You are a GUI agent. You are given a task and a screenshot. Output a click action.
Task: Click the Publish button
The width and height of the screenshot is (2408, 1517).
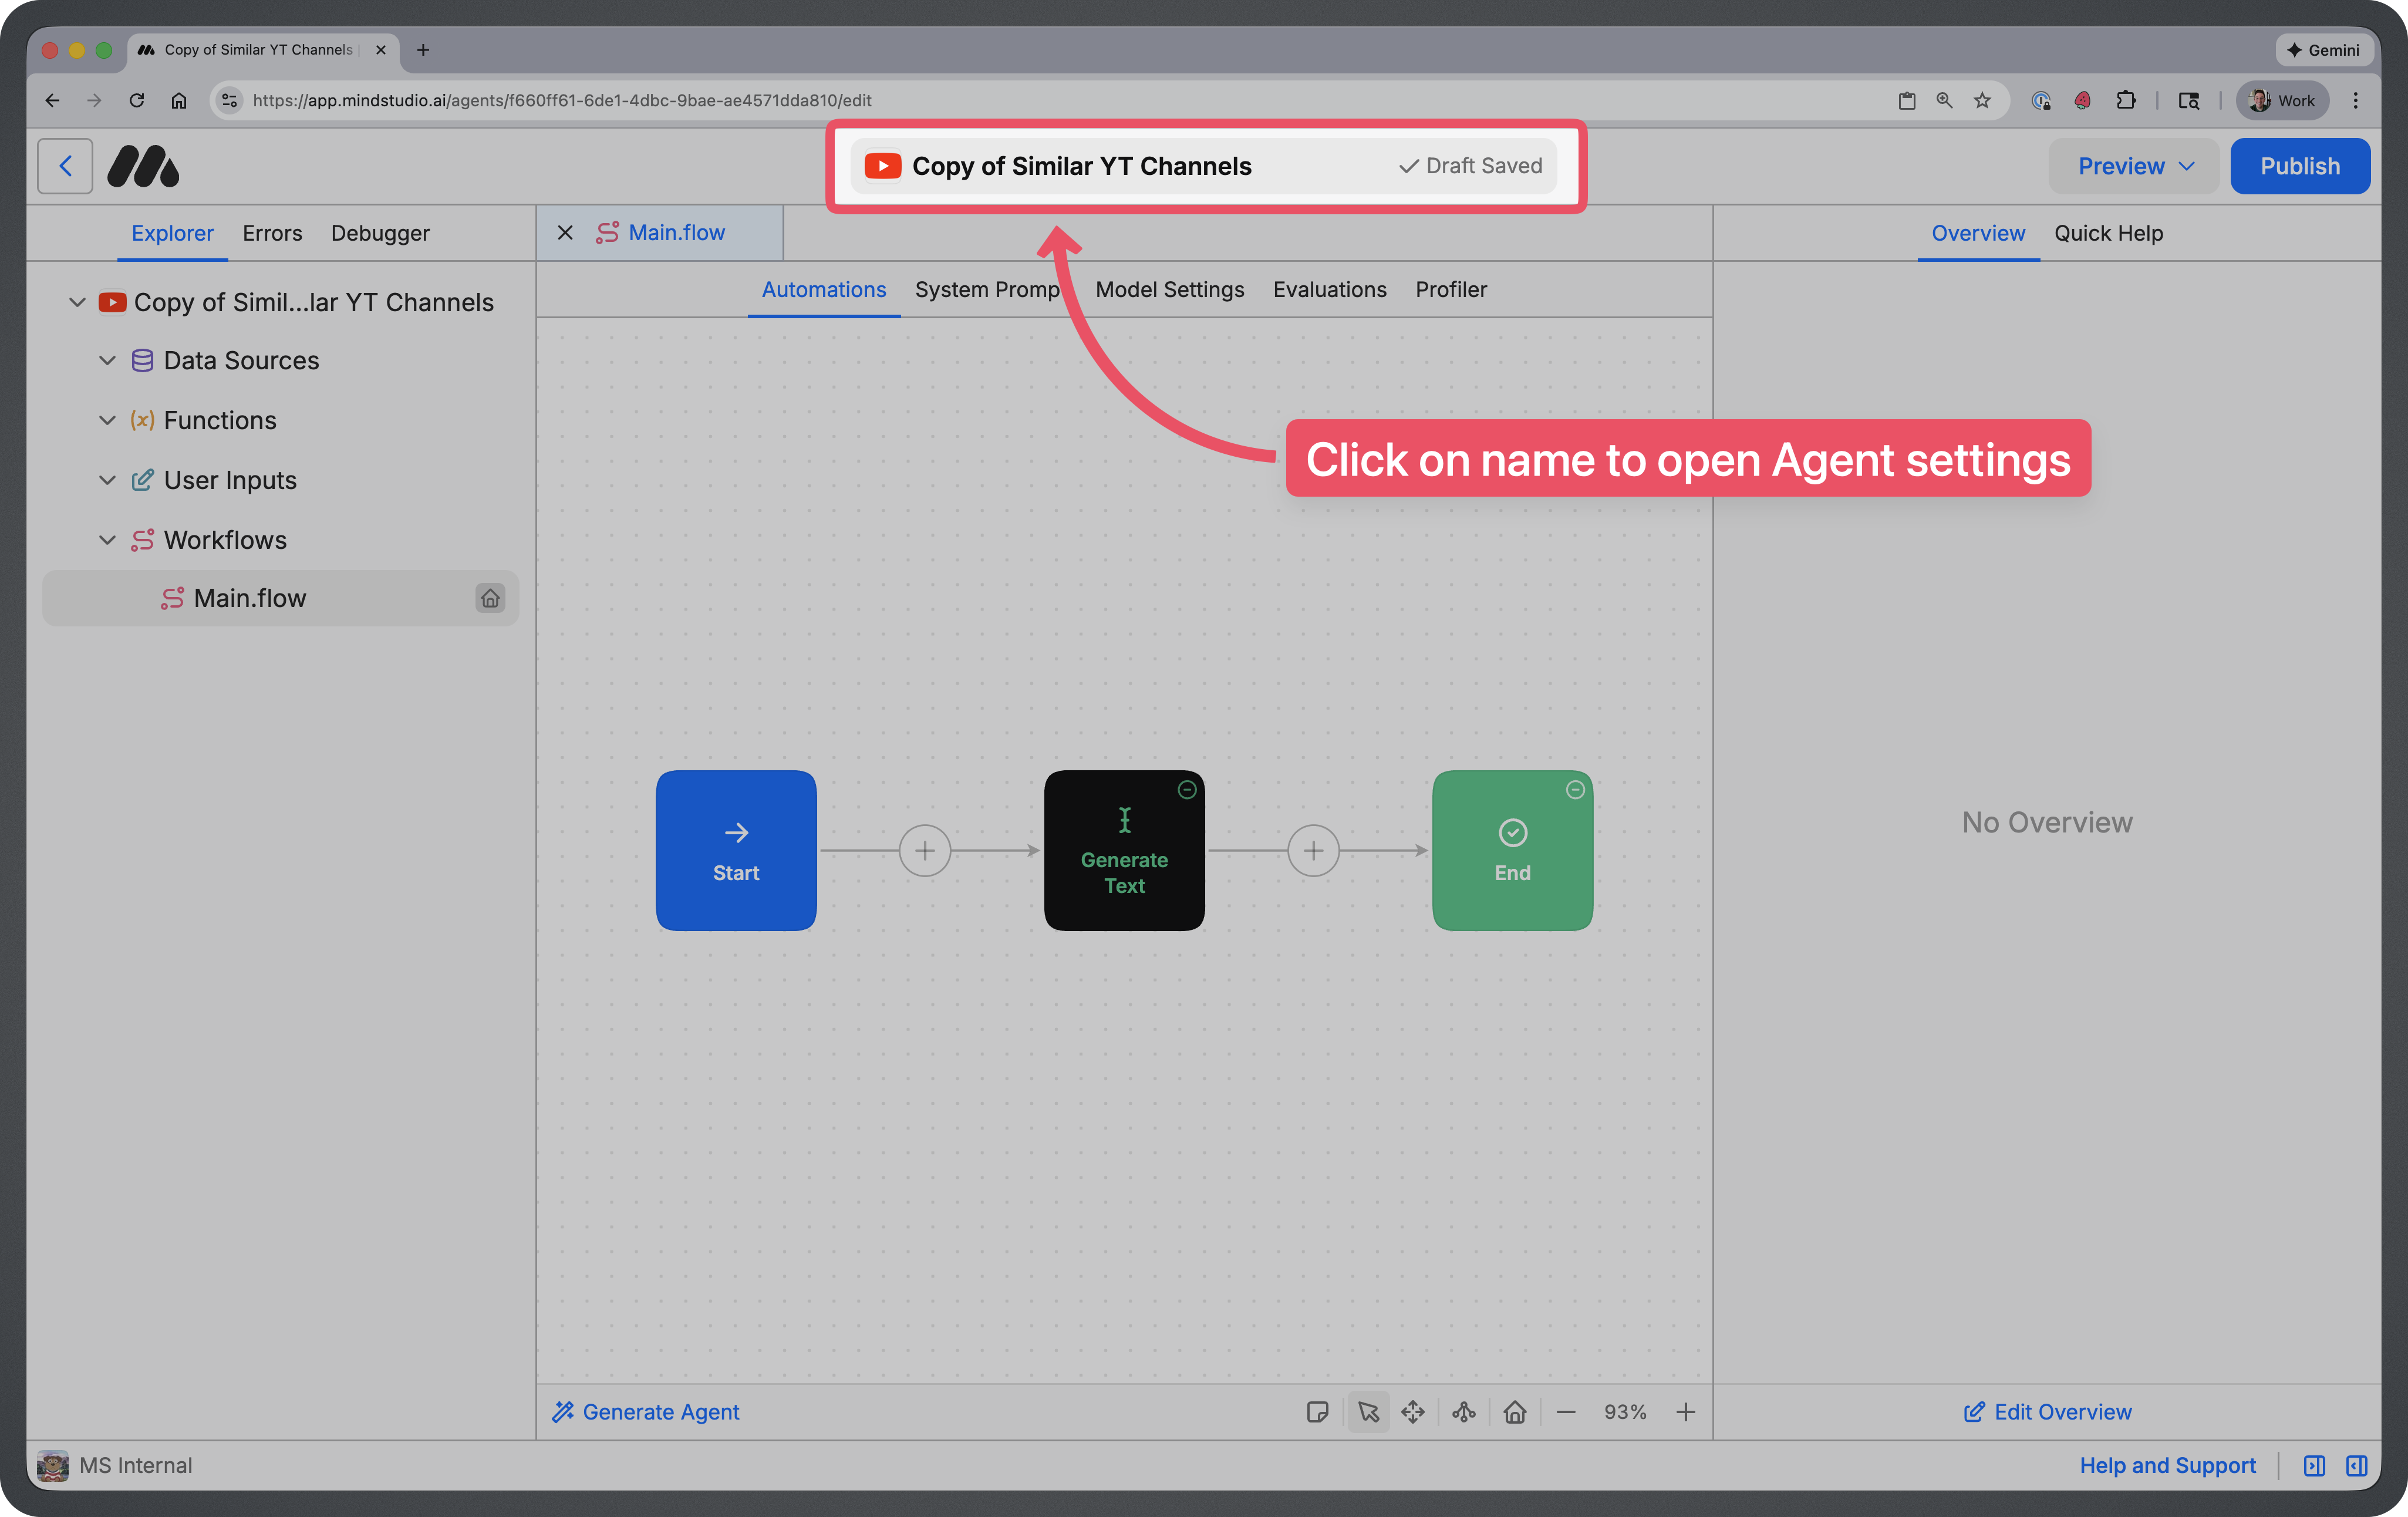[2299, 166]
